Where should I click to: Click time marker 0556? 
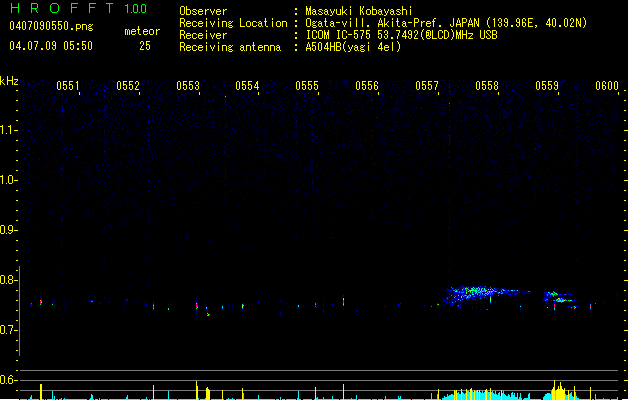point(367,86)
